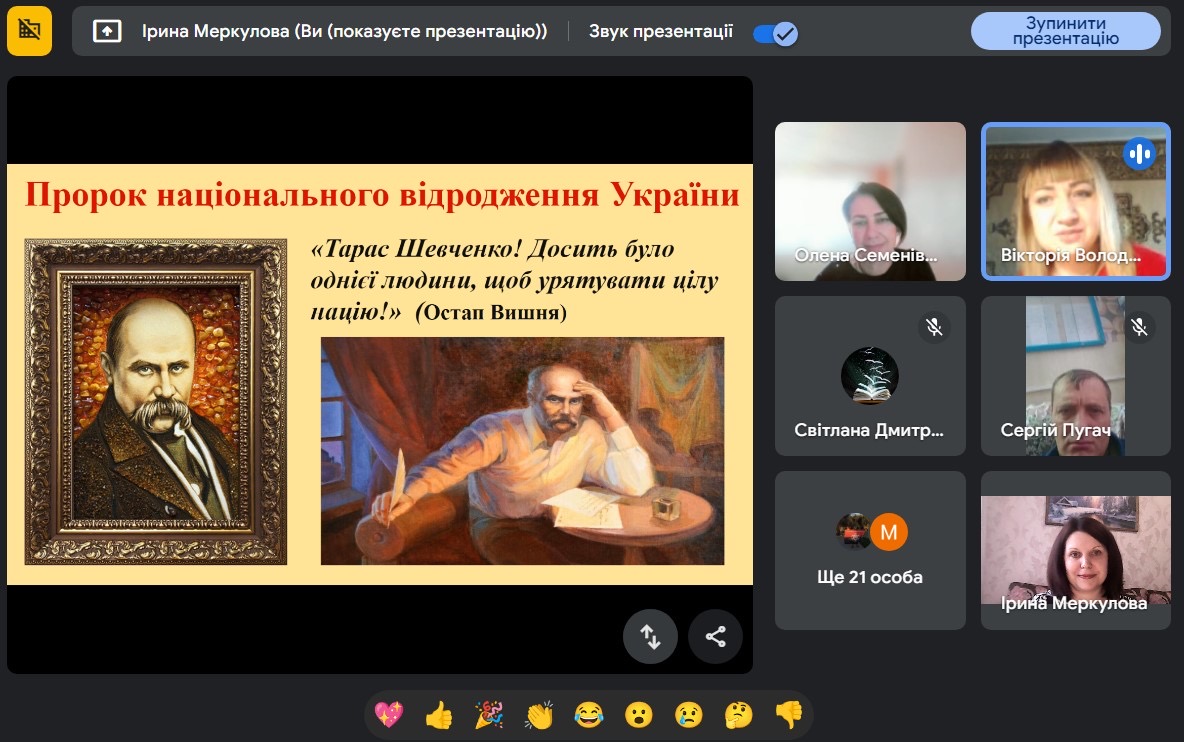1184x742 pixels.
Task: Send the thumbs down reaction
Action: point(789,713)
